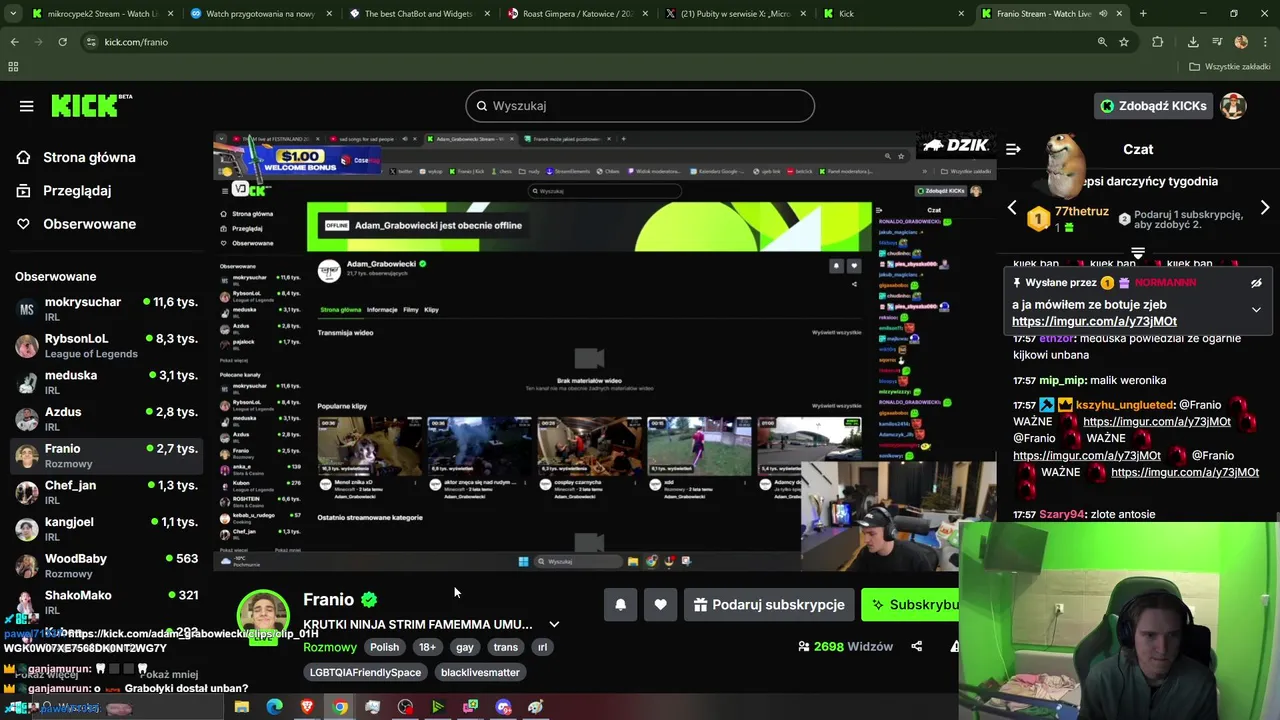This screenshot has height=720, width=1280.
Task: Open mokrysuchar channel in sidebar
Action: coord(106,309)
